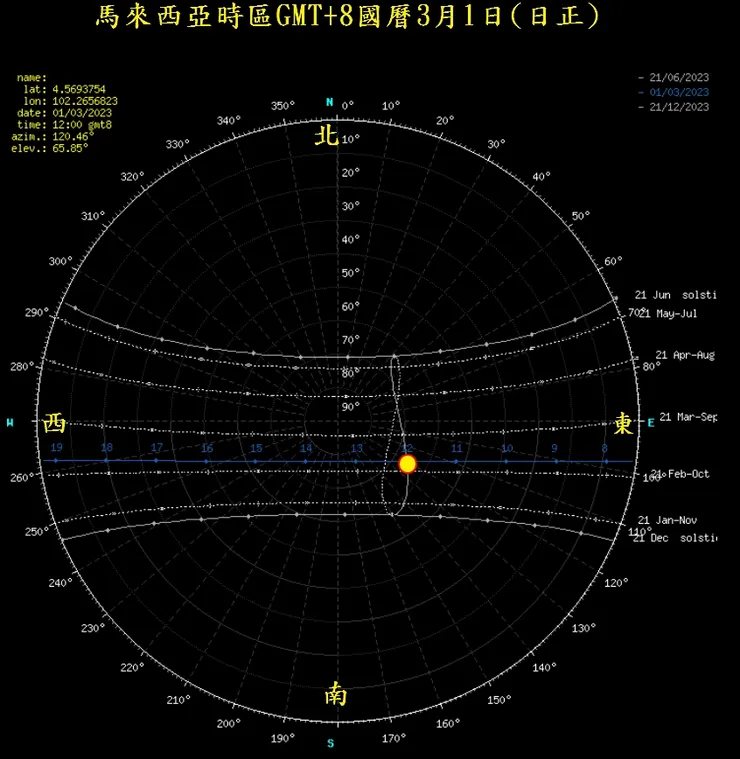
Task: Click the 50° elevation ring label
Action: click(x=350, y=273)
